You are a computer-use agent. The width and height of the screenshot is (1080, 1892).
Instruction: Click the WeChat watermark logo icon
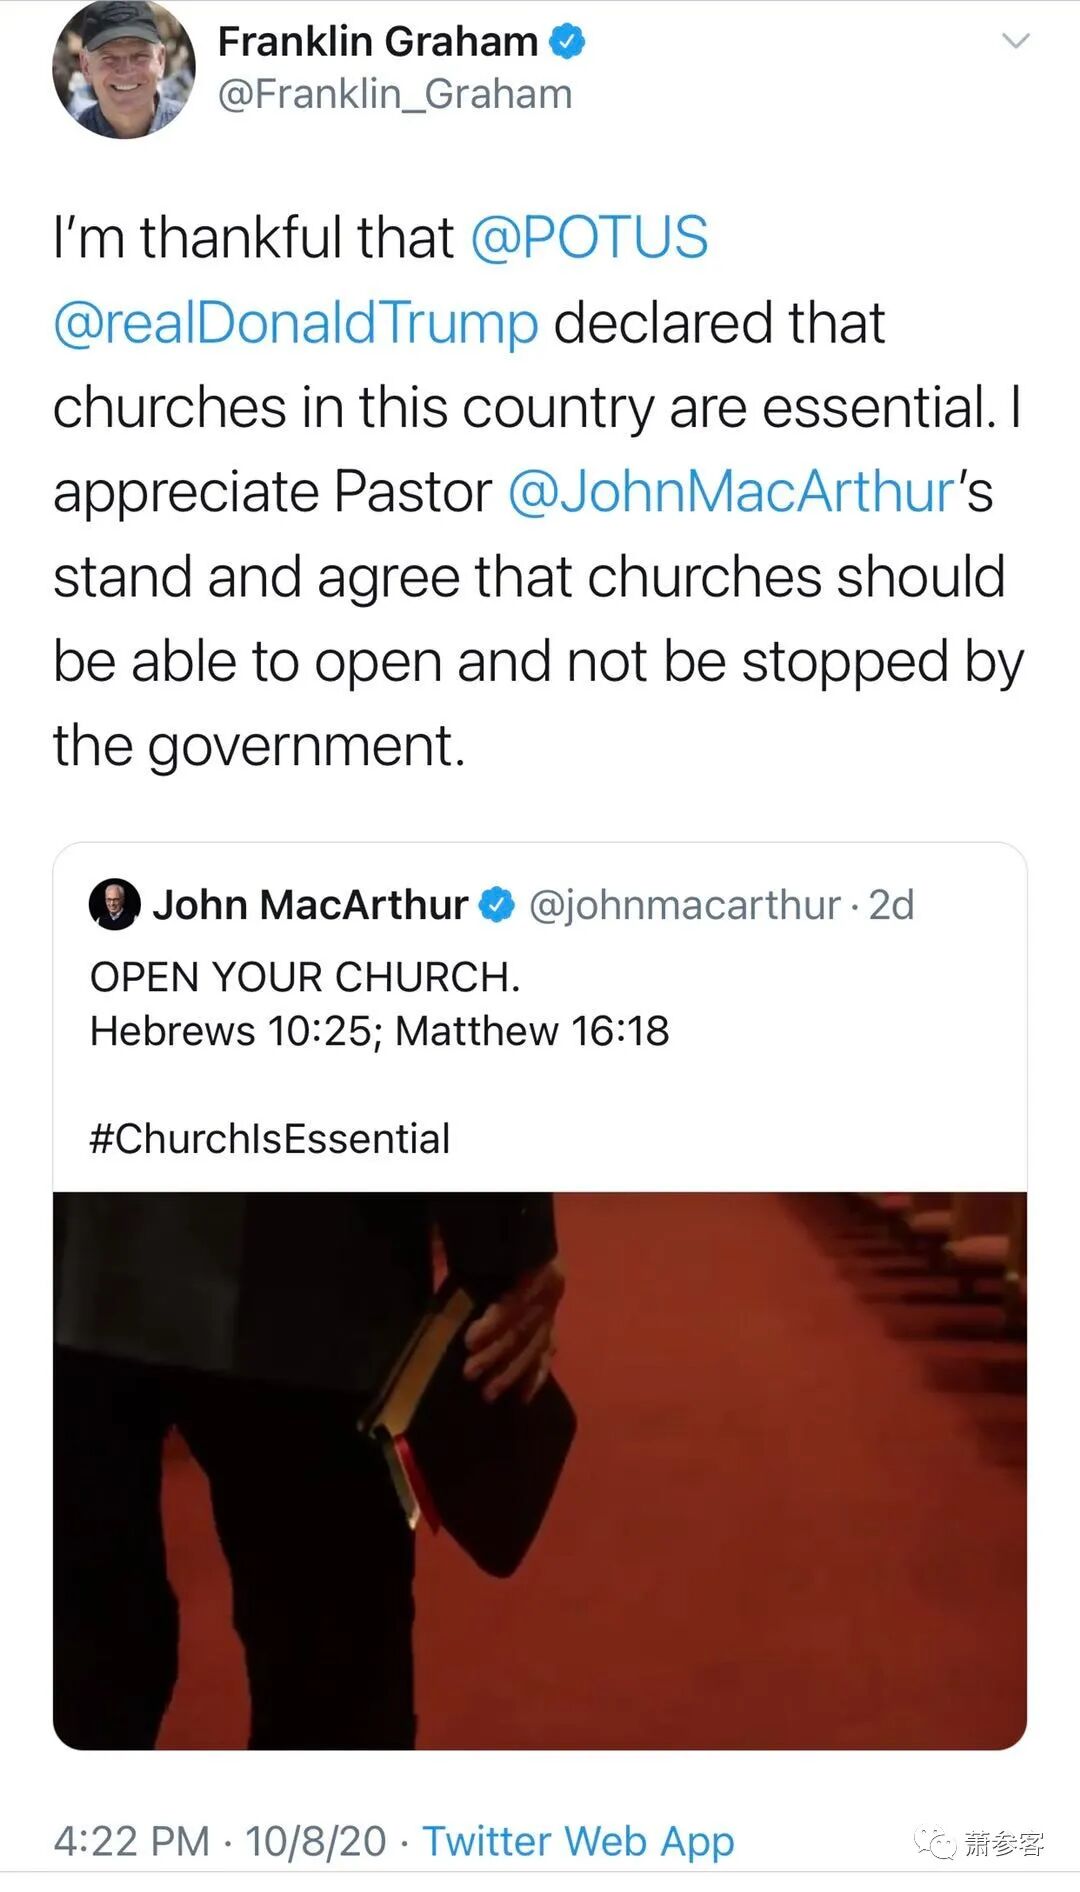tap(935, 1842)
